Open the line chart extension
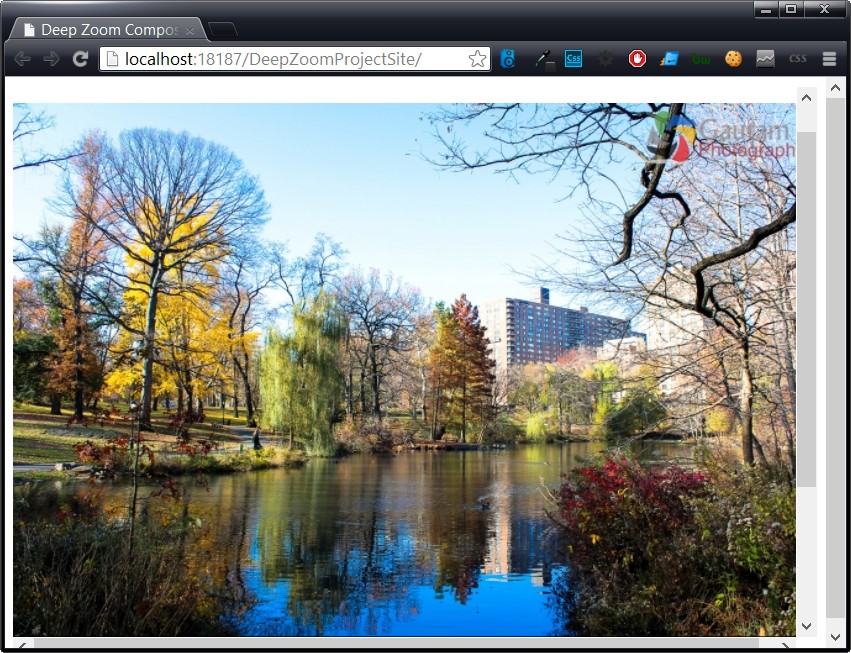Image resolution: width=851 pixels, height=653 pixels. point(765,59)
